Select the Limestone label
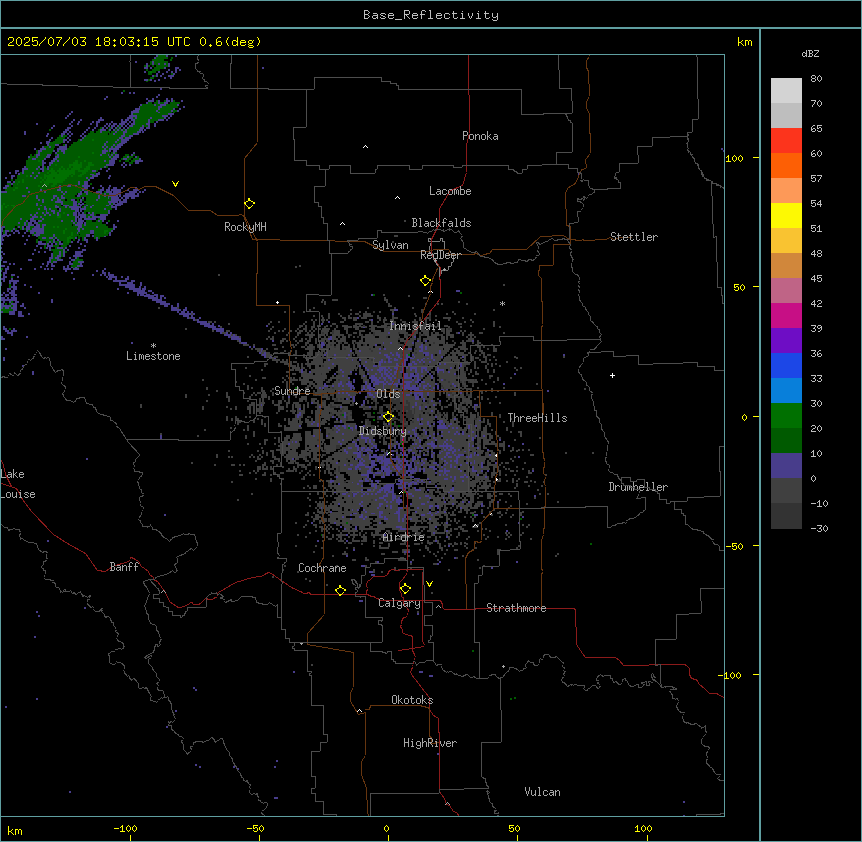The image size is (862, 842). click(153, 356)
